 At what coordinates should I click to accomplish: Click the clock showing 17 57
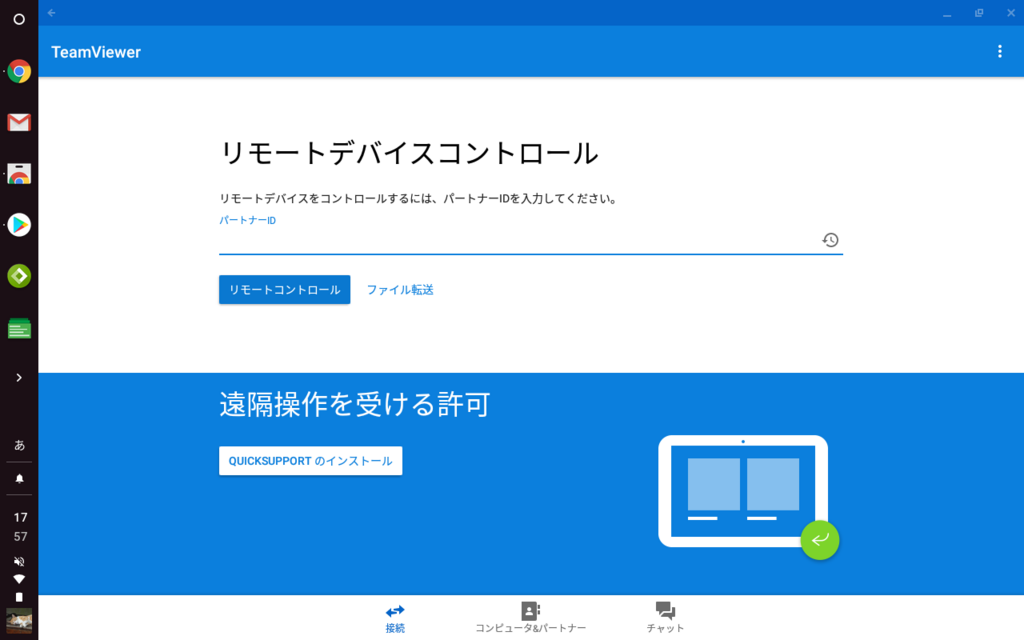pyautogui.click(x=20, y=527)
